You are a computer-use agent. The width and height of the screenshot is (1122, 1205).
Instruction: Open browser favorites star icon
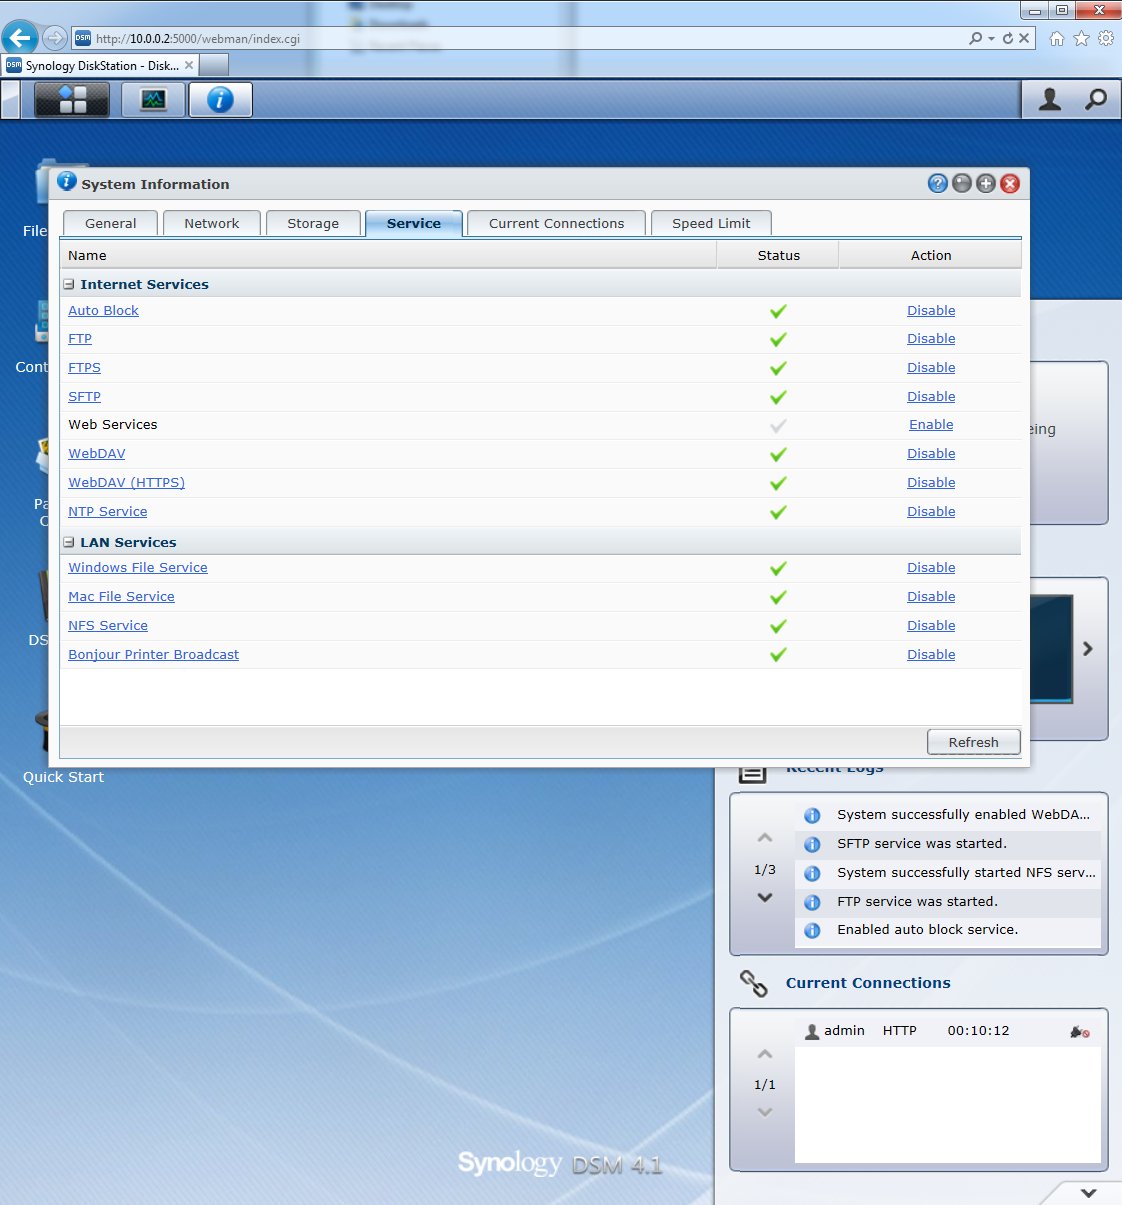(1081, 38)
